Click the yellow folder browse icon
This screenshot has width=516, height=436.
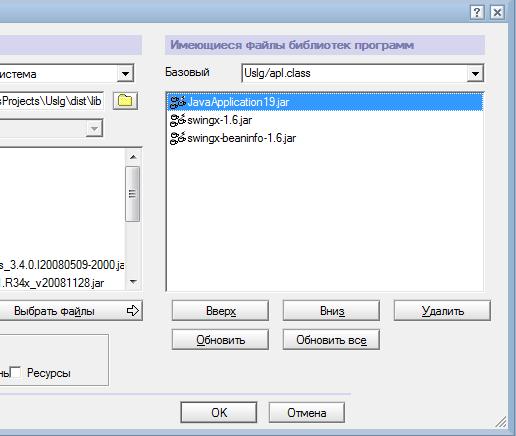point(125,101)
